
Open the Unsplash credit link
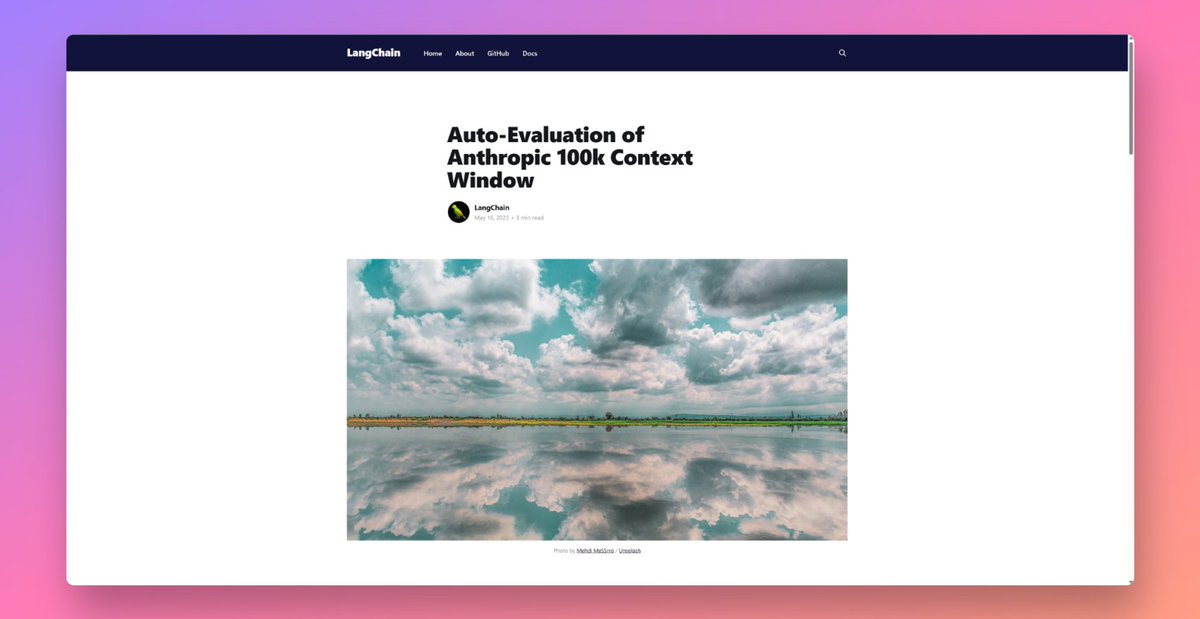630,551
